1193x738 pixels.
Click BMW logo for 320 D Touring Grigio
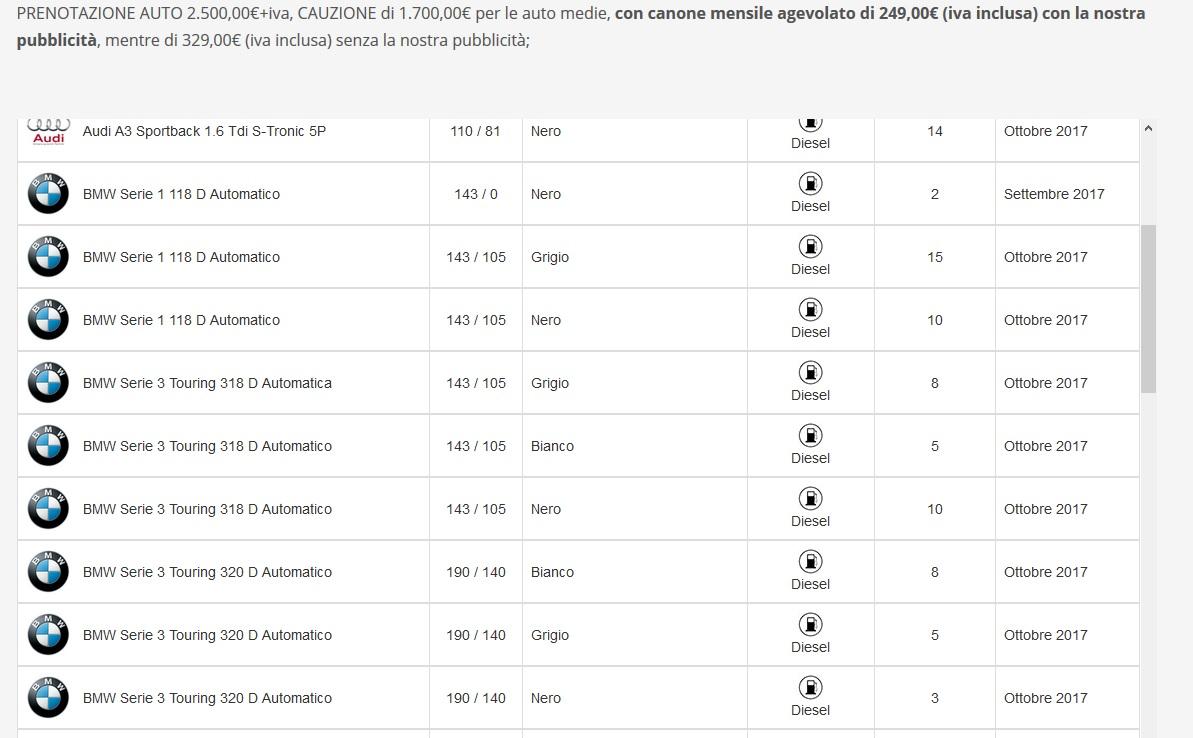coord(48,635)
